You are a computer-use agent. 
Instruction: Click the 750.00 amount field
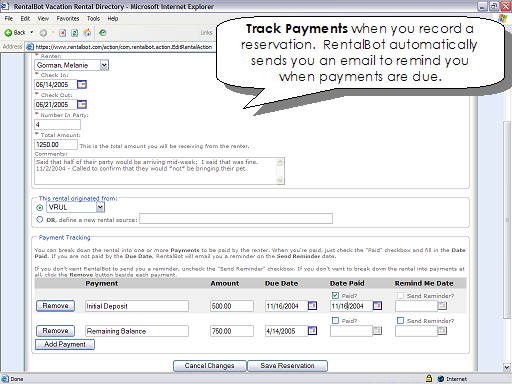tap(232, 331)
